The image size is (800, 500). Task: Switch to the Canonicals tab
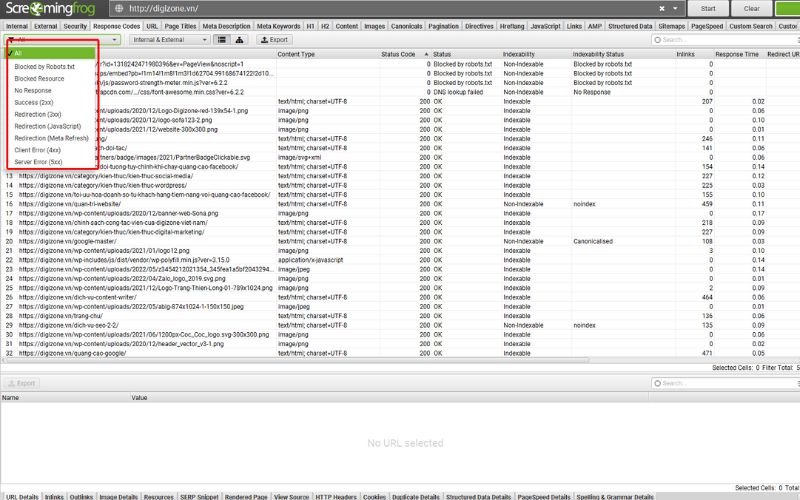coord(407,26)
